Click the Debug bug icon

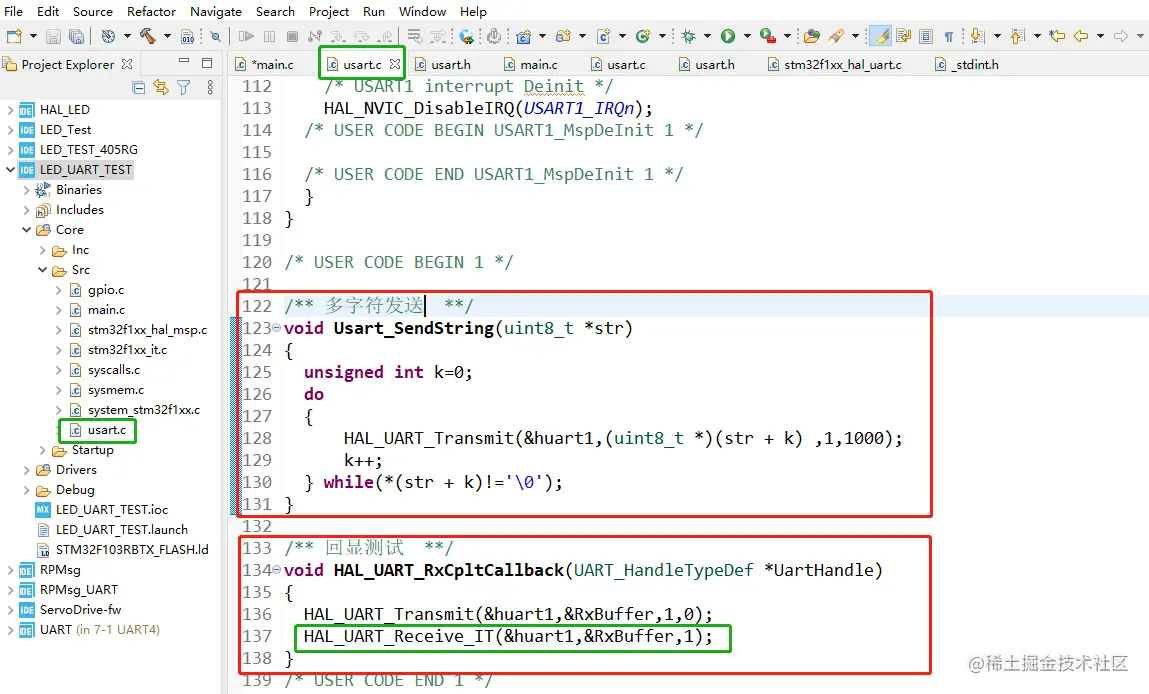[x=689, y=36]
